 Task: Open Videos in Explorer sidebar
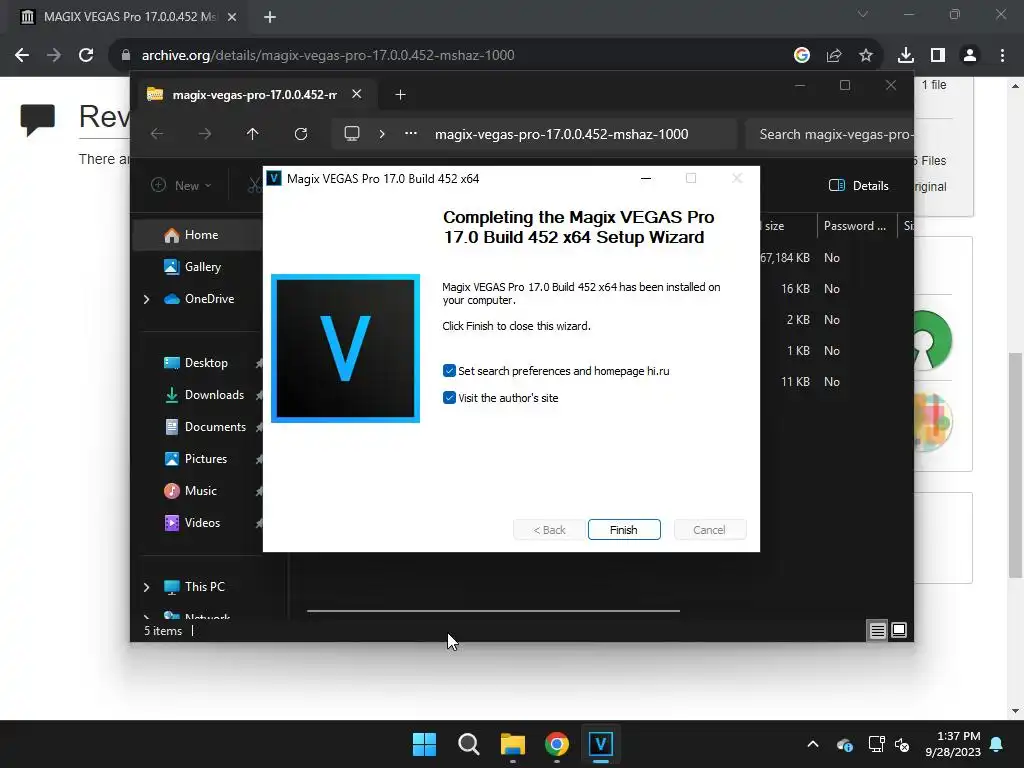[x=202, y=522]
